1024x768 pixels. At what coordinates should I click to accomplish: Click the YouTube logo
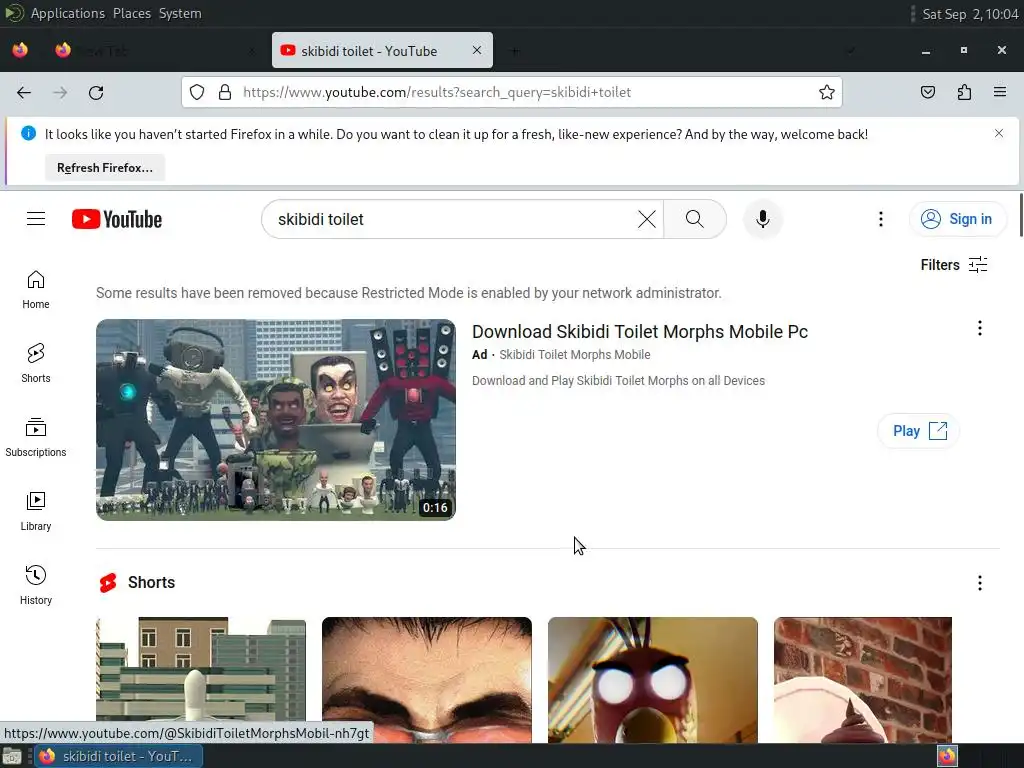click(x=117, y=219)
